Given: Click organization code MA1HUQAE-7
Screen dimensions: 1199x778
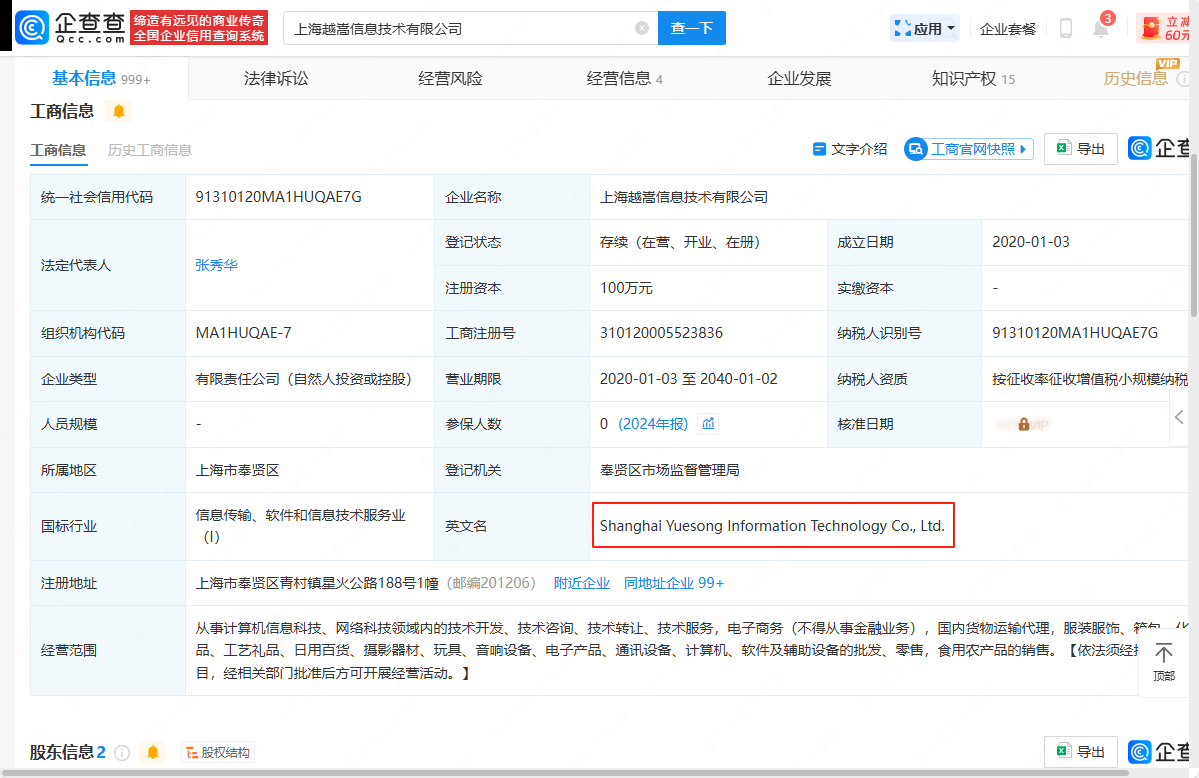Looking at the screenshot, I should 243,333.
